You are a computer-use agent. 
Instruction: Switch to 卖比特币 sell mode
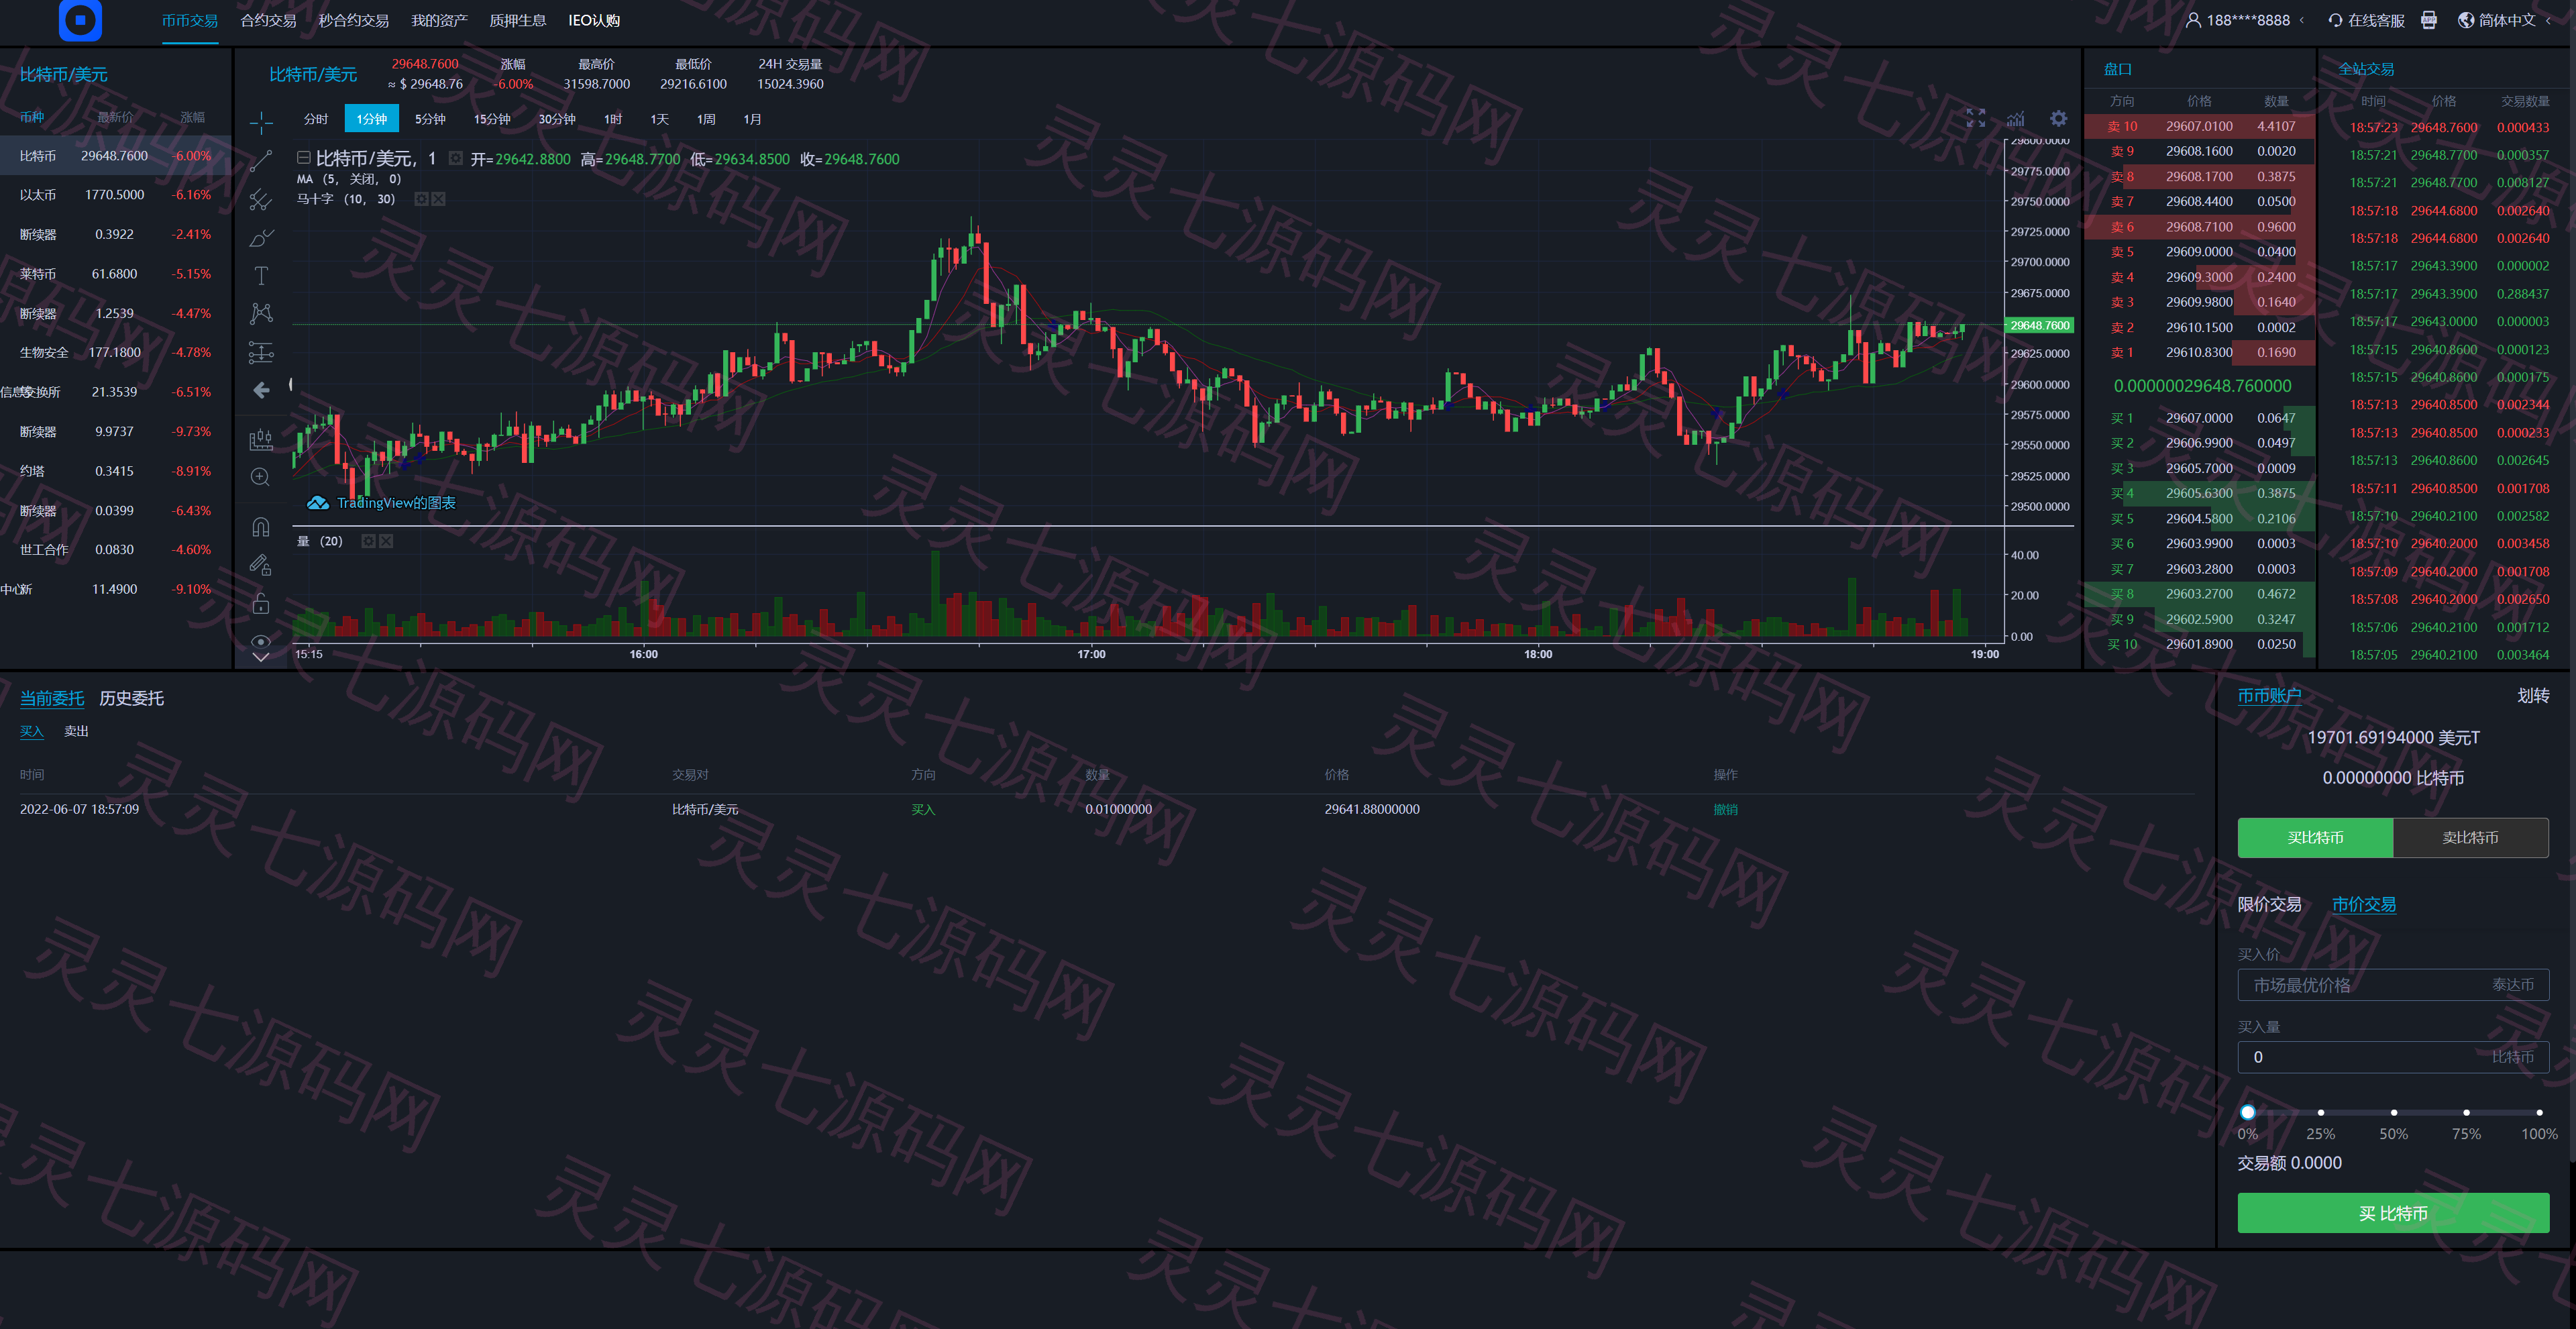point(2470,838)
